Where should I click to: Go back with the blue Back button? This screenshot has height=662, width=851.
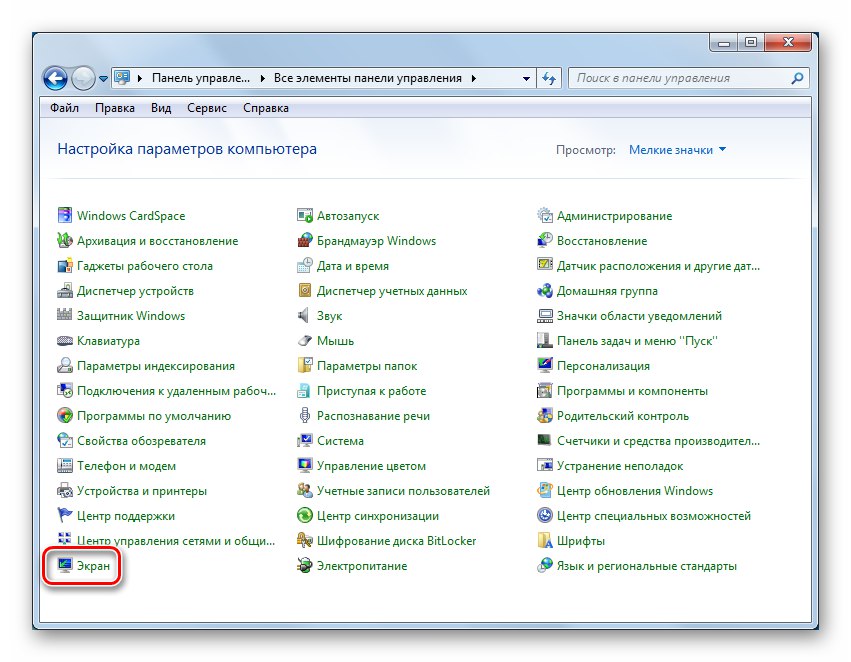pos(55,79)
